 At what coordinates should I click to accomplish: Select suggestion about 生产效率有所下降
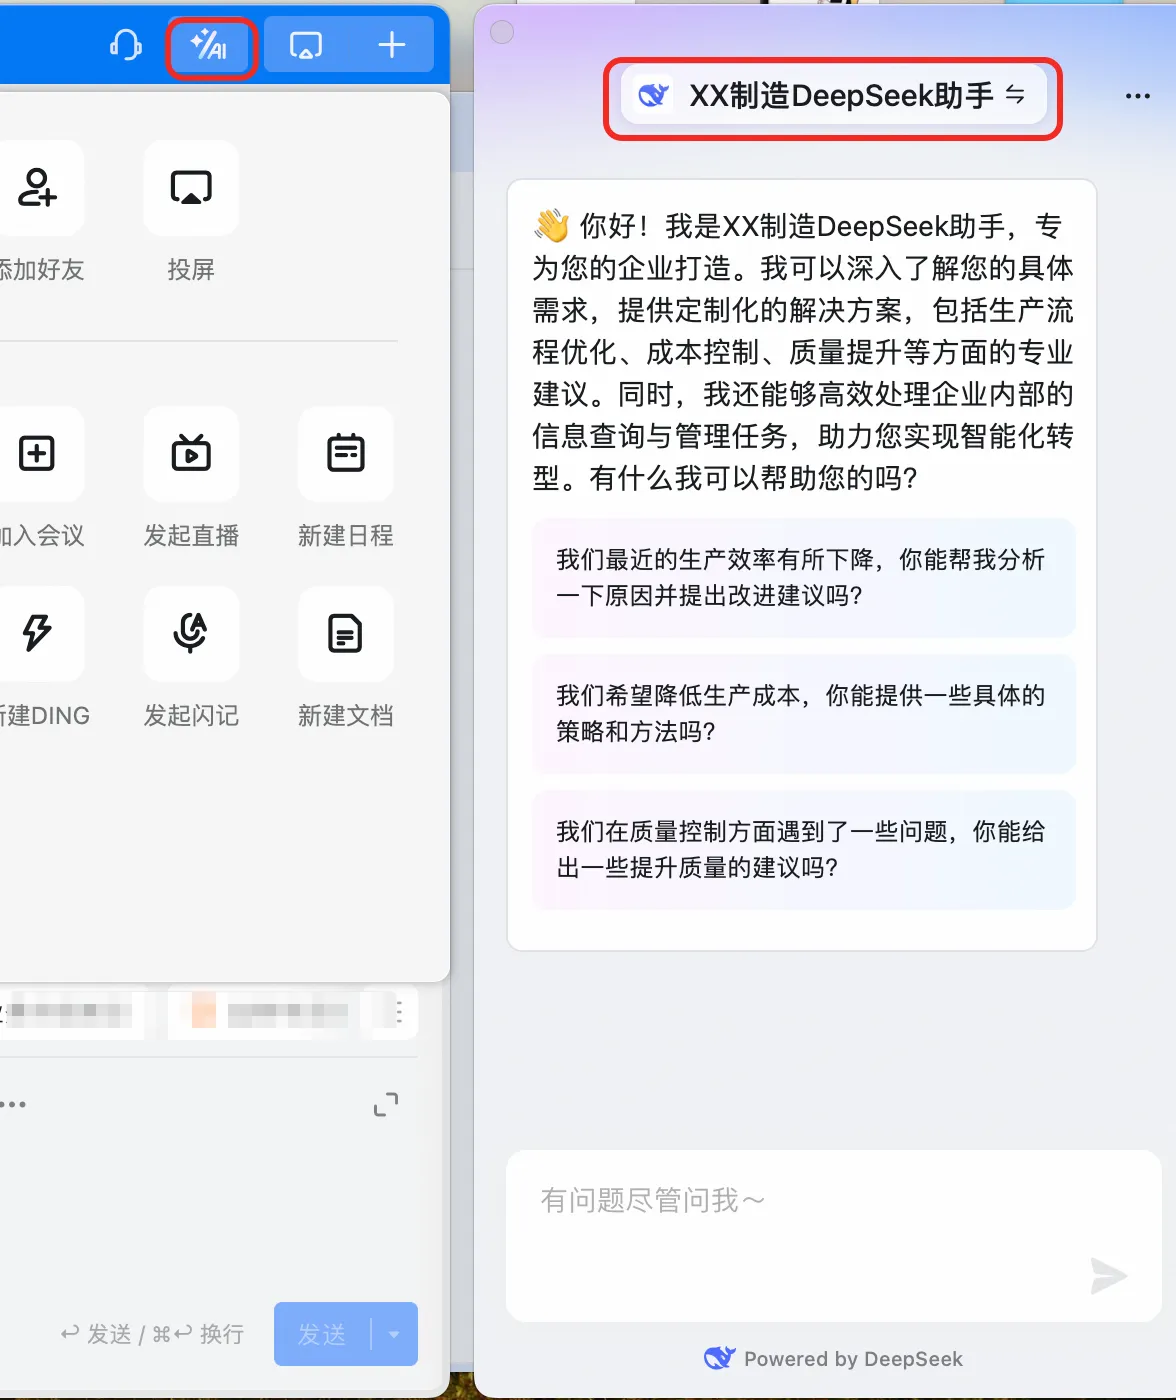803,578
